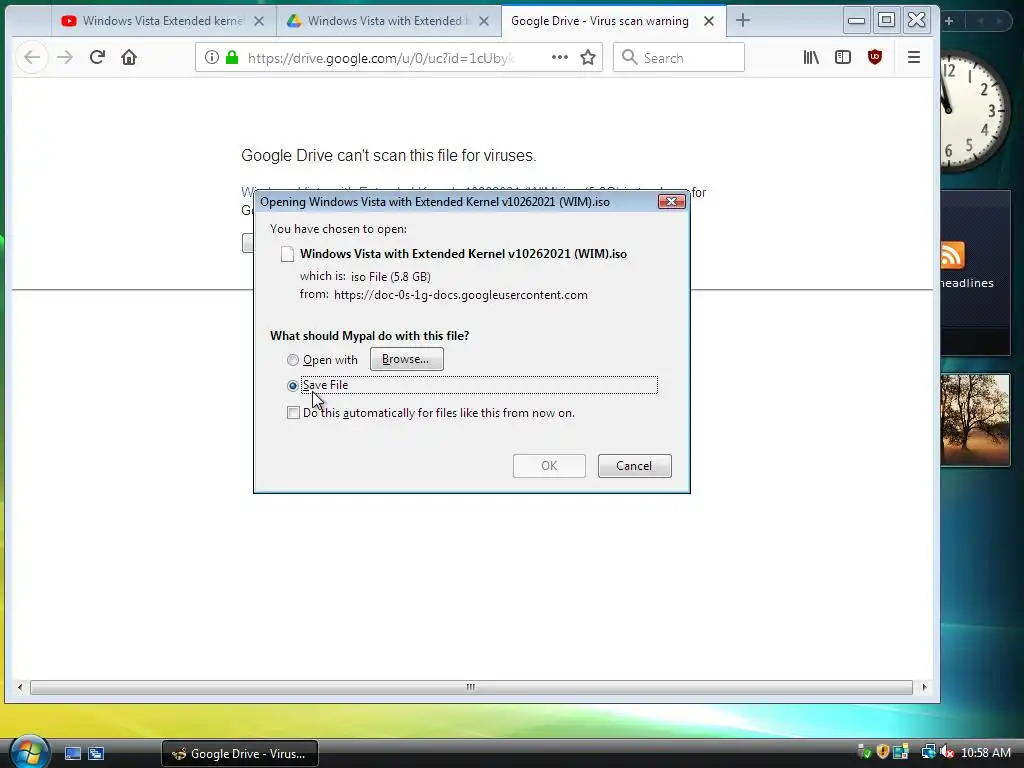Click the forward navigation arrow
The image size is (1024, 768).
point(65,57)
